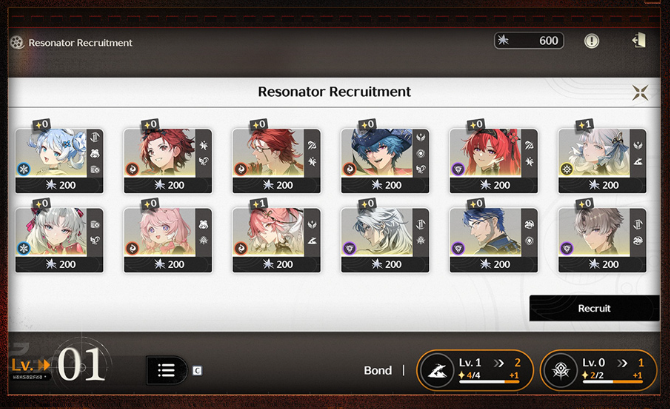Image resolution: width=670 pixels, height=409 pixels.
Task: Pick the pink-haired girl card
Action: tap(168, 240)
